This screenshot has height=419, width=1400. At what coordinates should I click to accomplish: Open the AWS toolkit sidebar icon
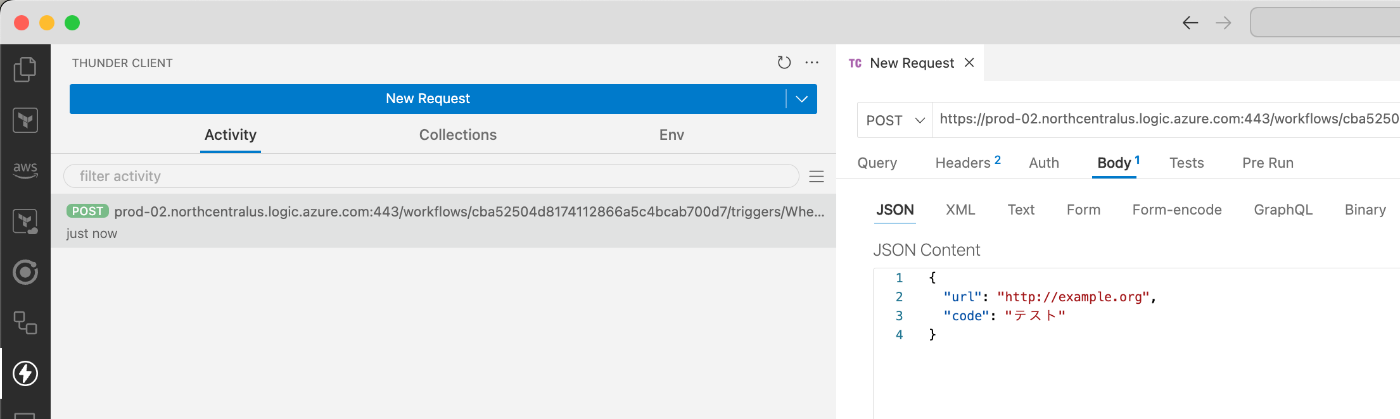pos(25,170)
